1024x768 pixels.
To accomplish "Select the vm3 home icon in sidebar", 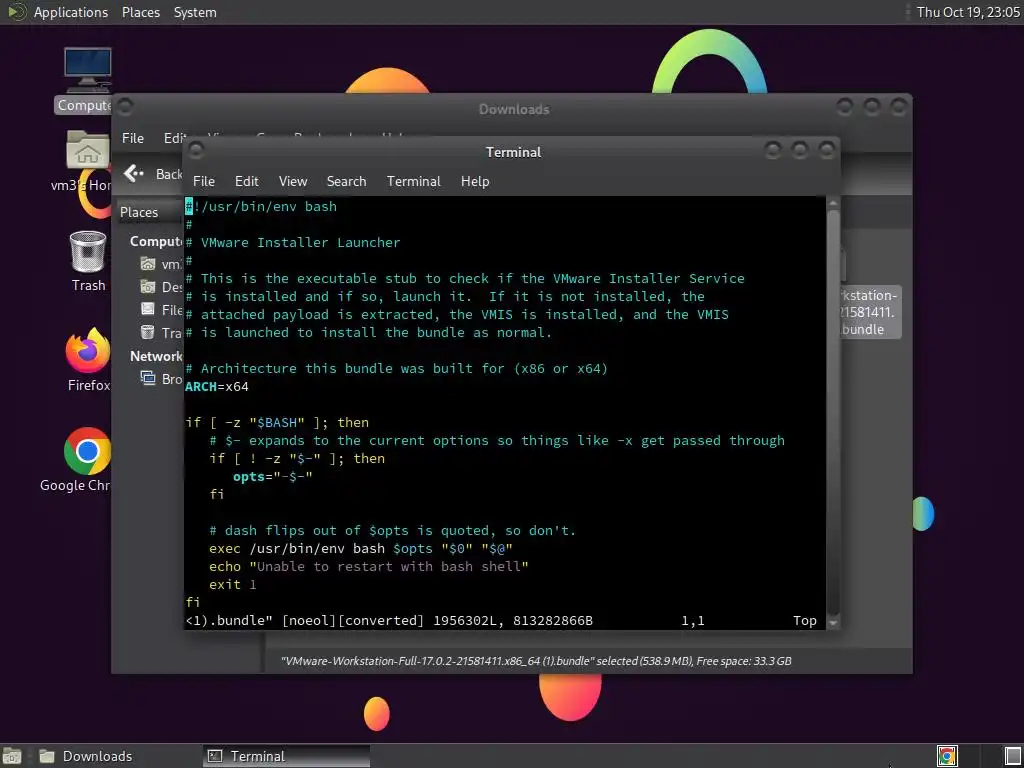I will coord(148,264).
